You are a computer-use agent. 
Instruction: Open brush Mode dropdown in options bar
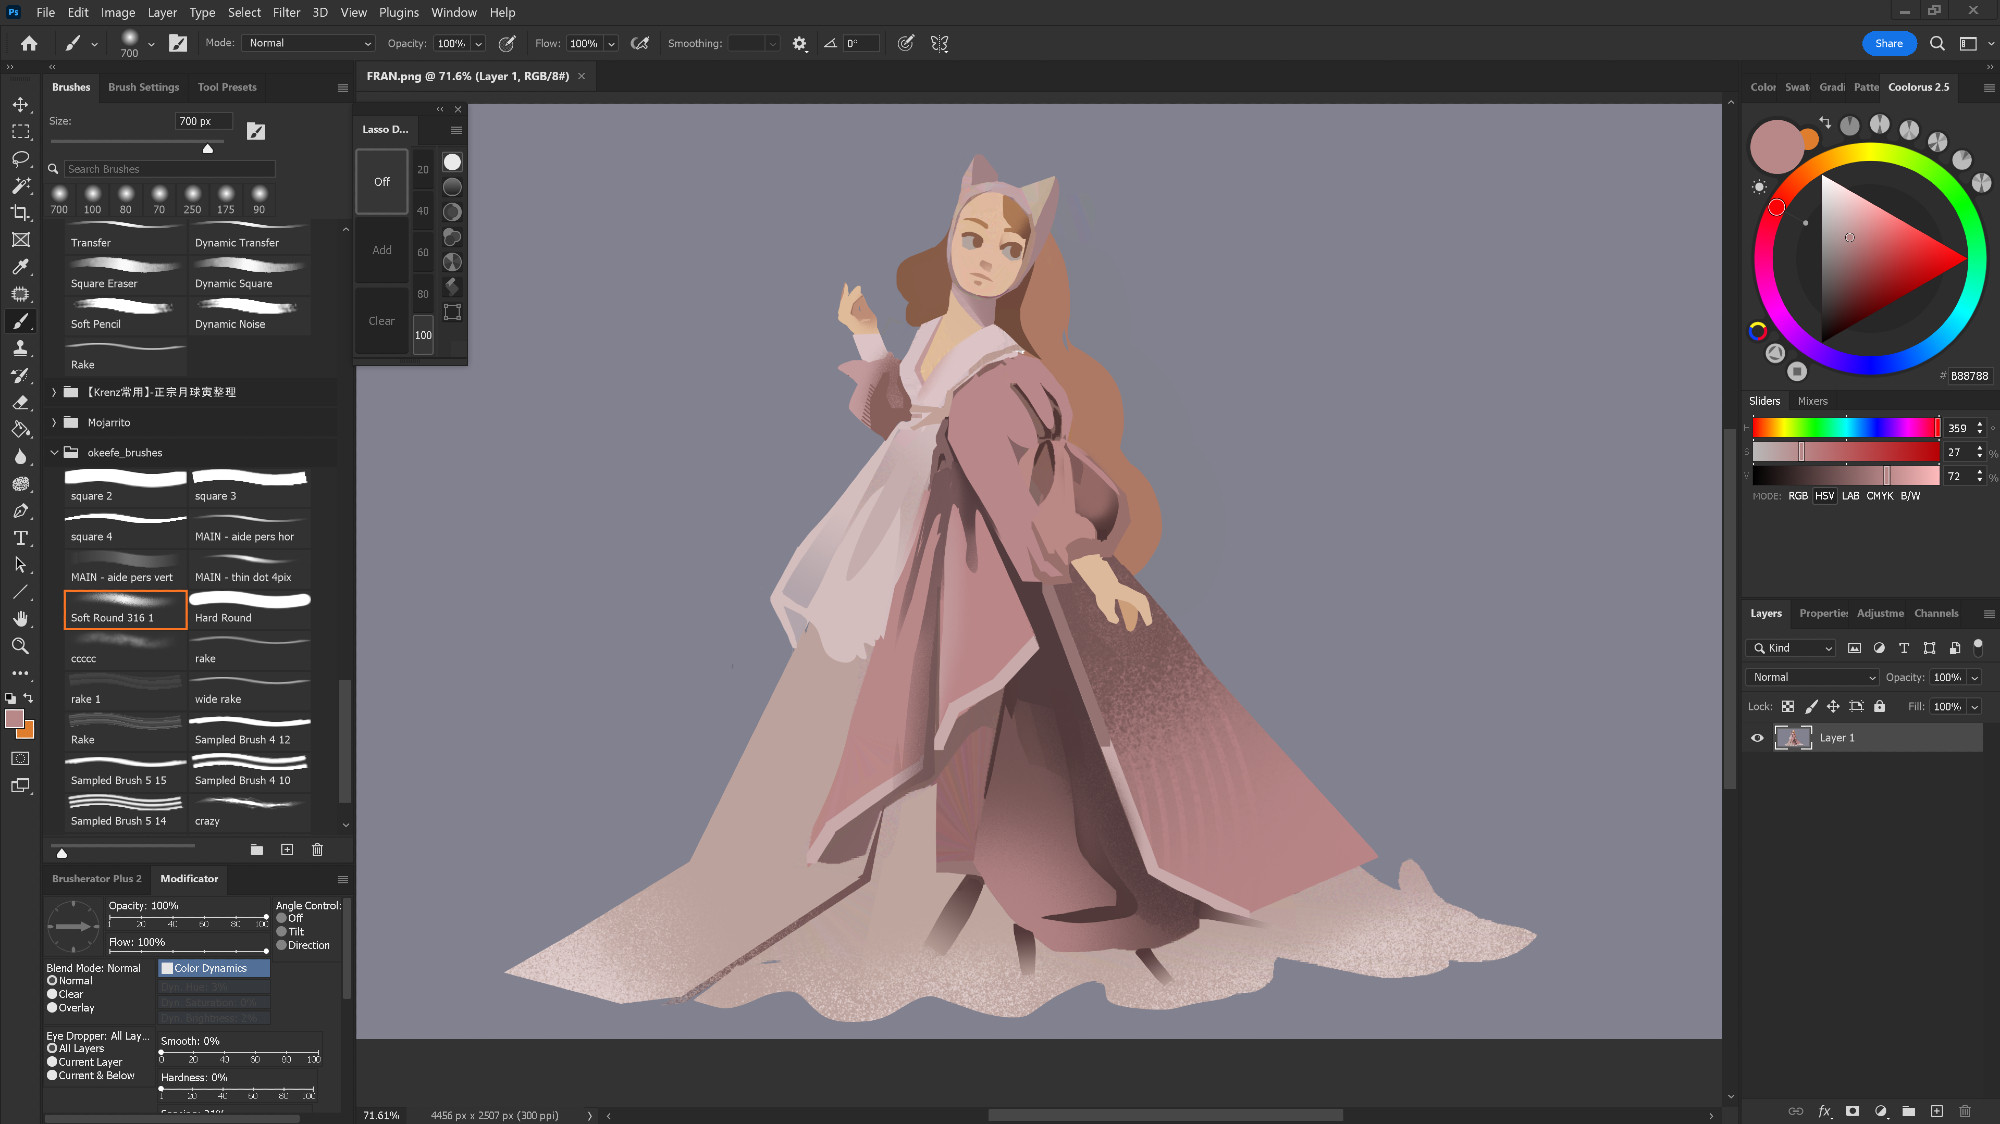[x=310, y=43]
